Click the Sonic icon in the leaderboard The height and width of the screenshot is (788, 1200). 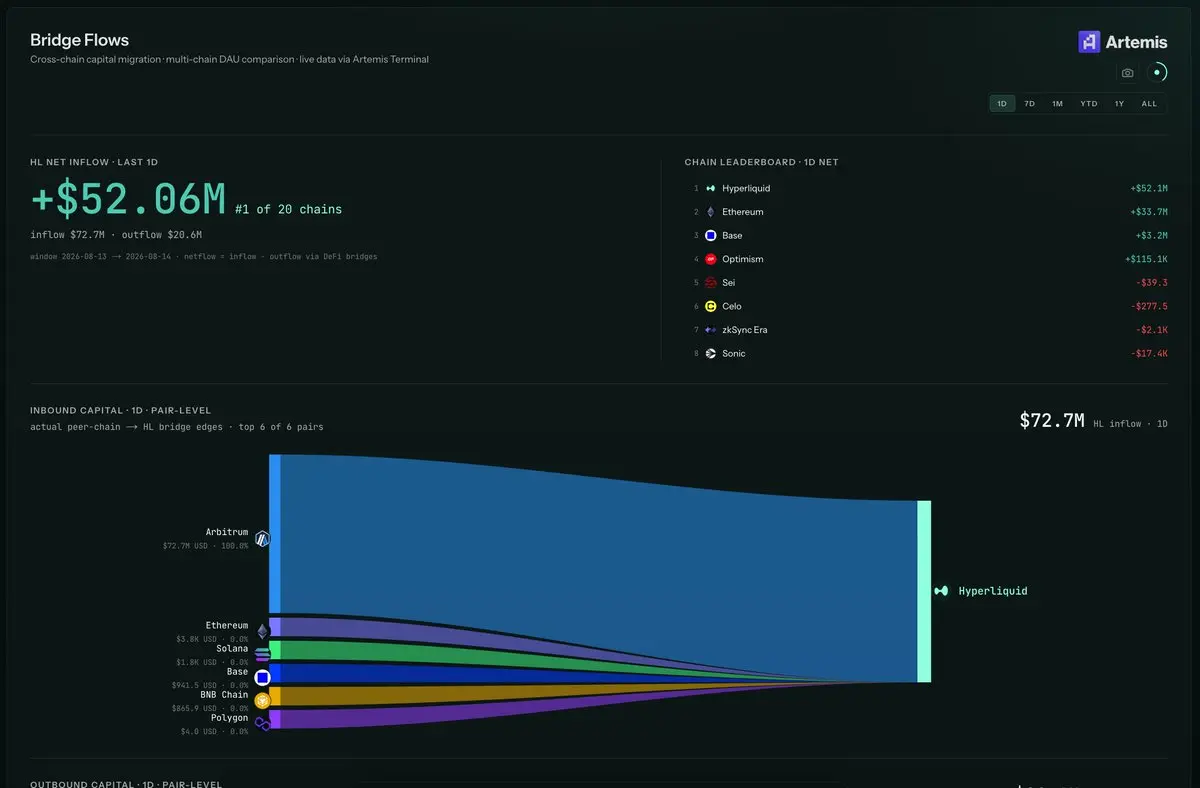click(x=711, y=353)
